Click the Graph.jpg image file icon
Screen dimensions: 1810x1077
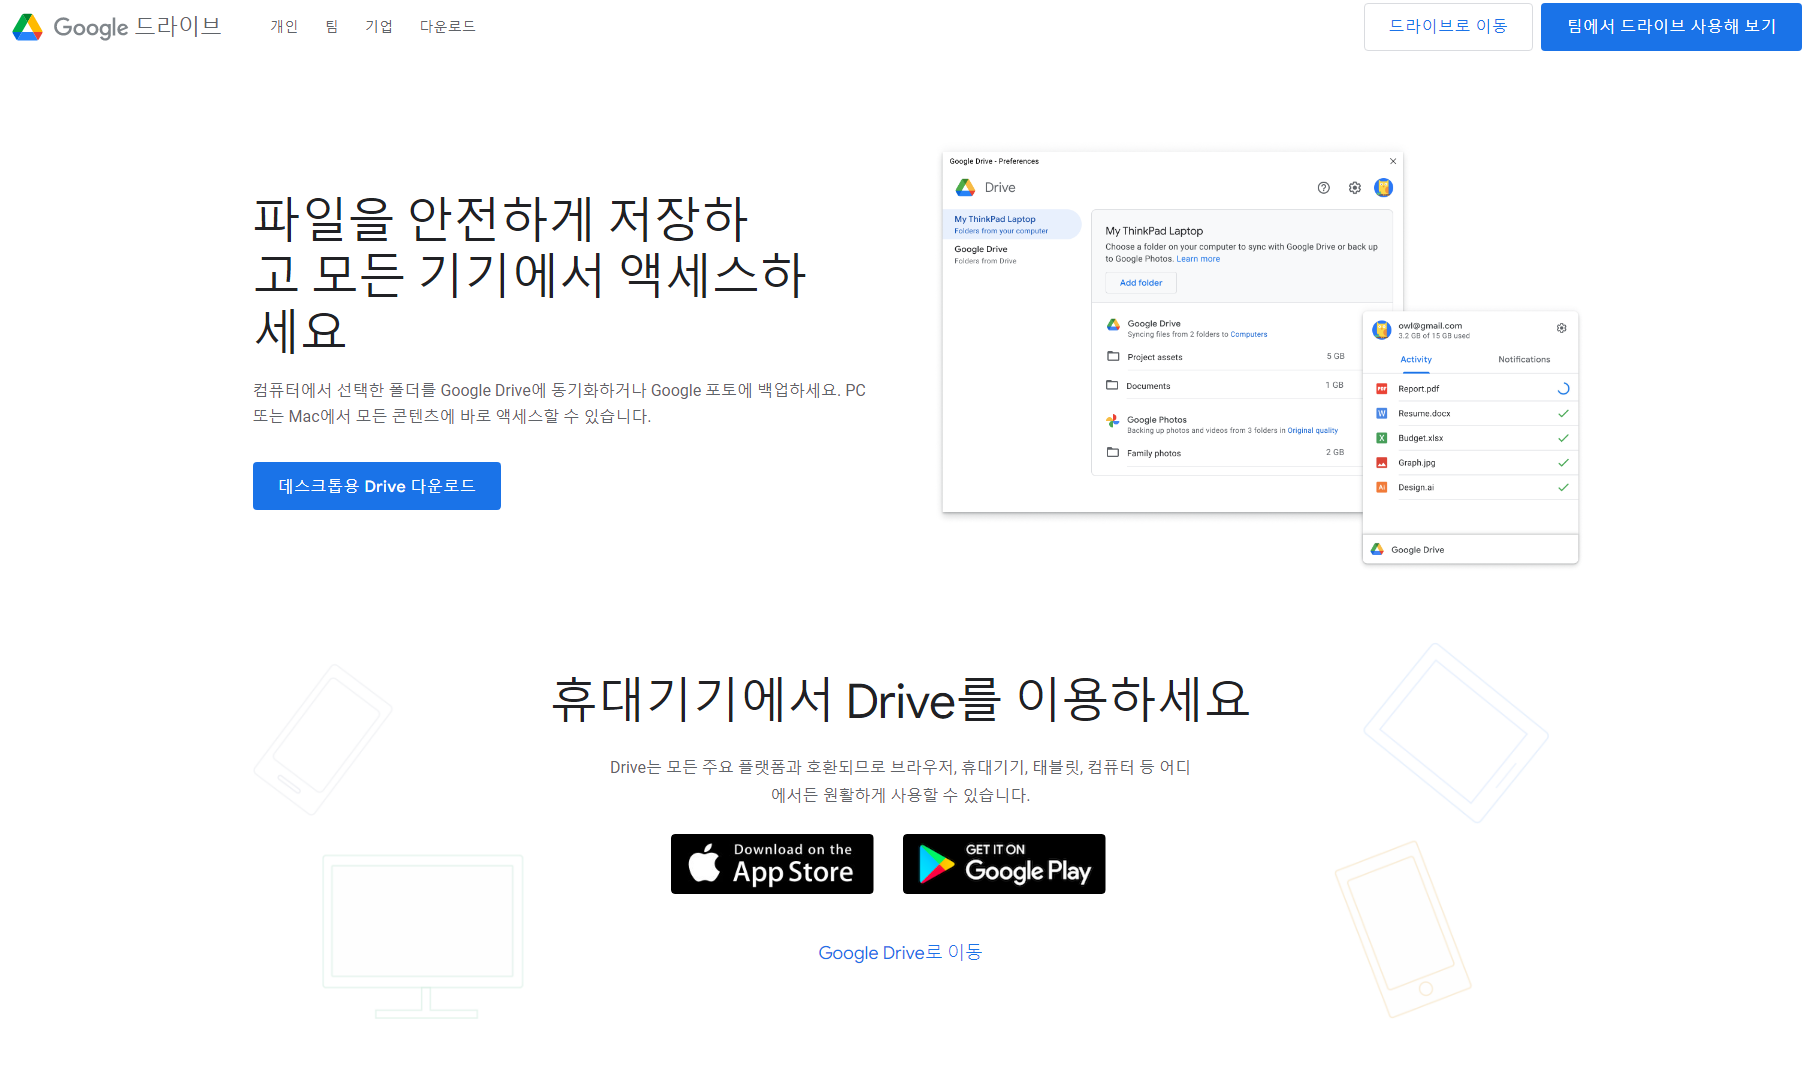pyautogui.click(x=1382, y=463)
